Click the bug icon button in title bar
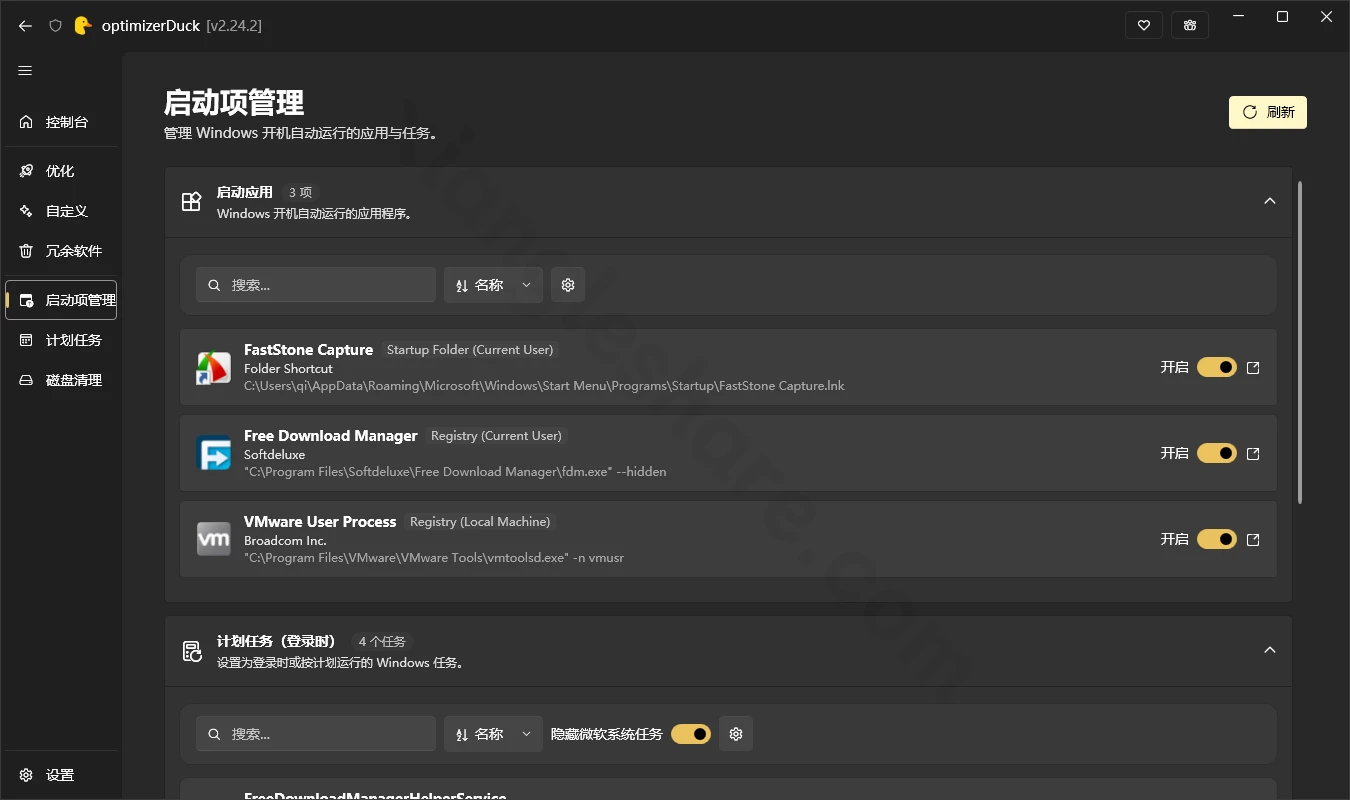The width and height of the screenshot is (1350, 800). (x=1190, y=26)
